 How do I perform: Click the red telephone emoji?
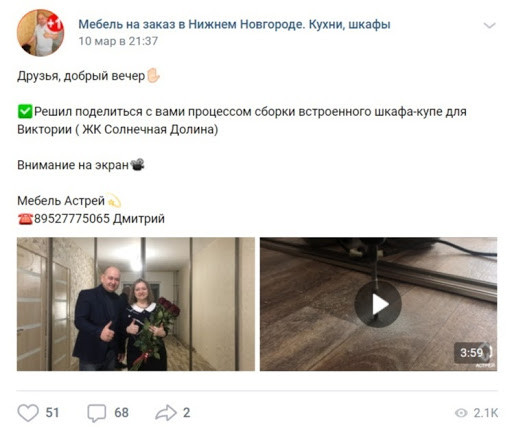click(25, 219)
